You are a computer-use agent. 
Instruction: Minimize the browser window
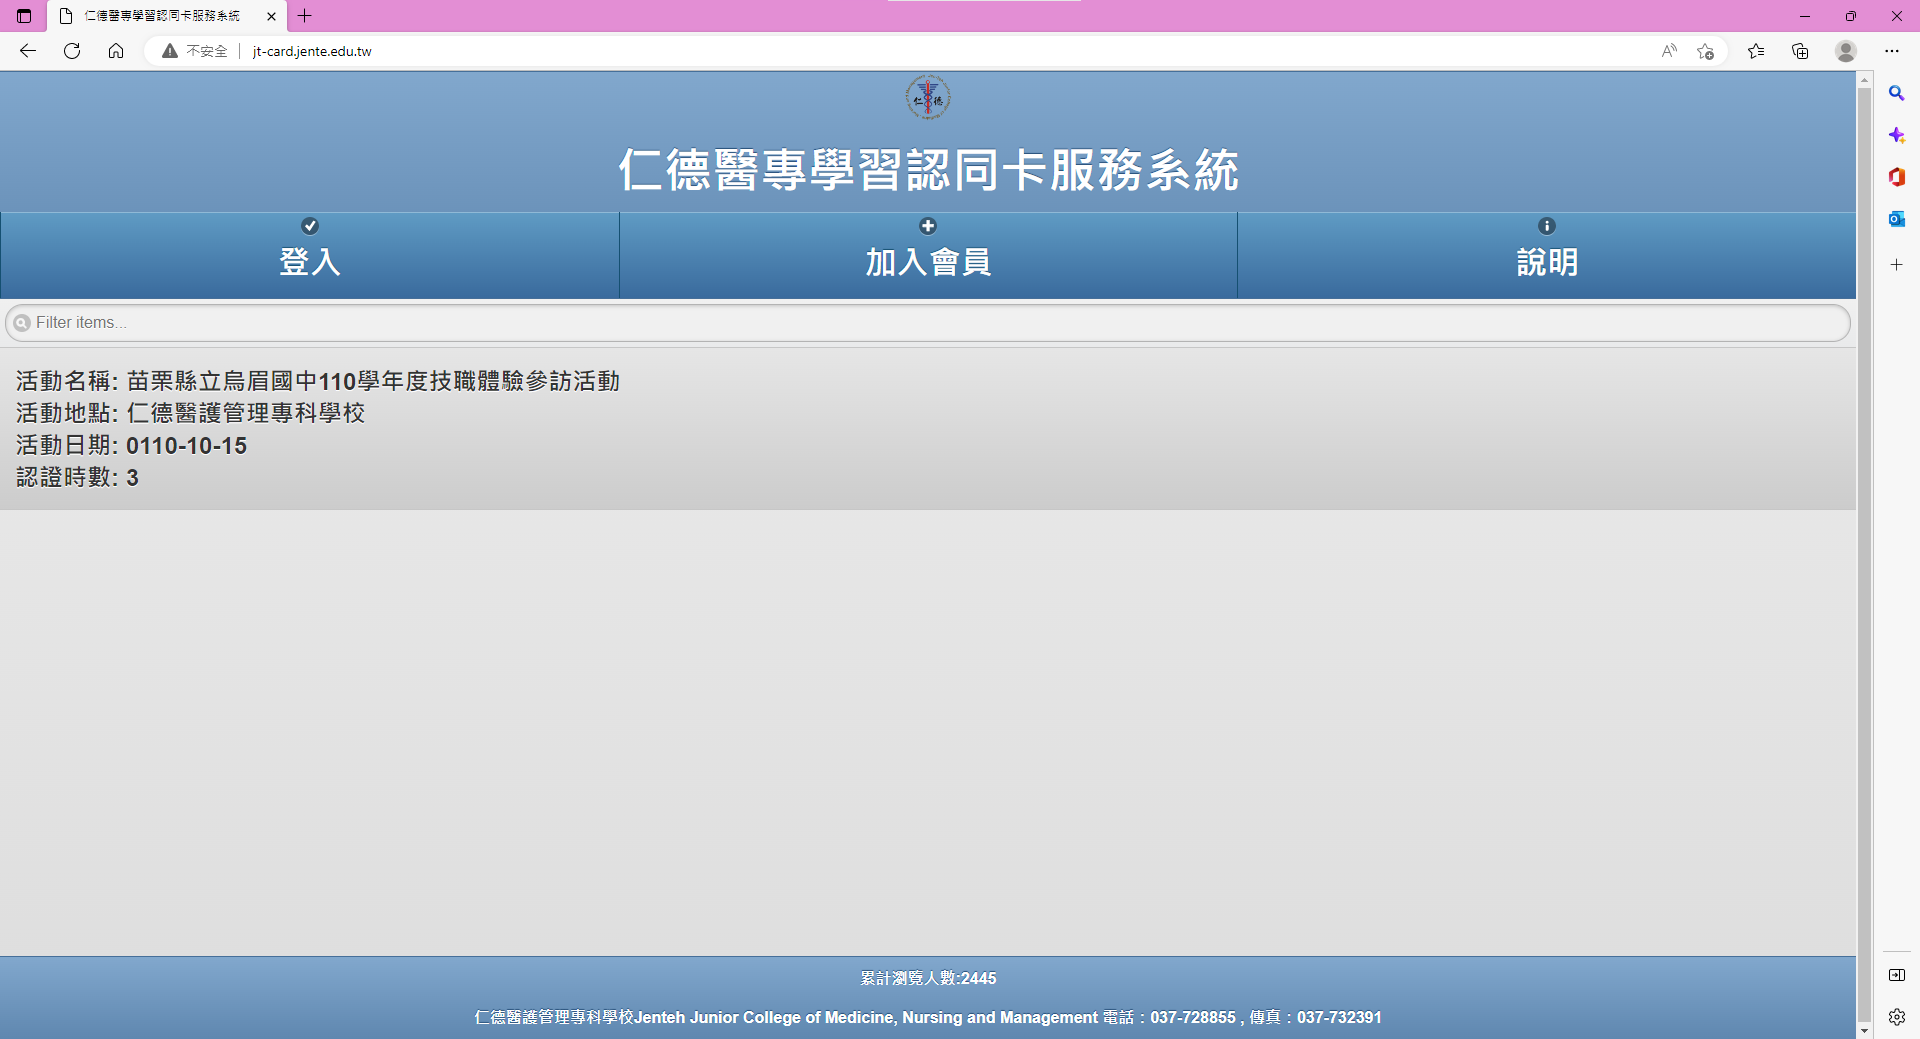pos(1805,16)
